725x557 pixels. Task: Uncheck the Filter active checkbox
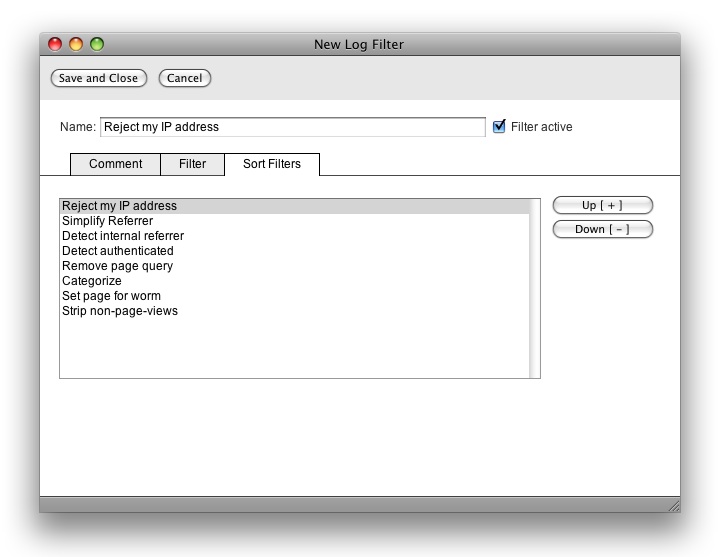(x=500, y=127)
